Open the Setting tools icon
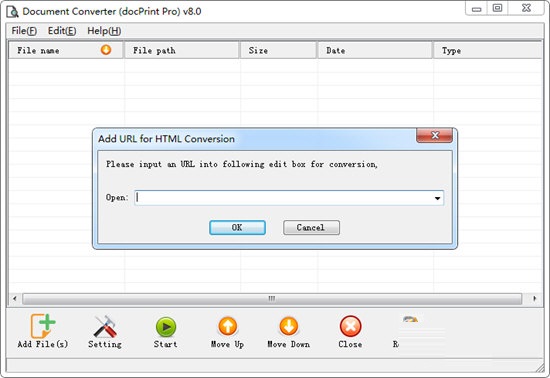550x378 pixels. point(105,326)
